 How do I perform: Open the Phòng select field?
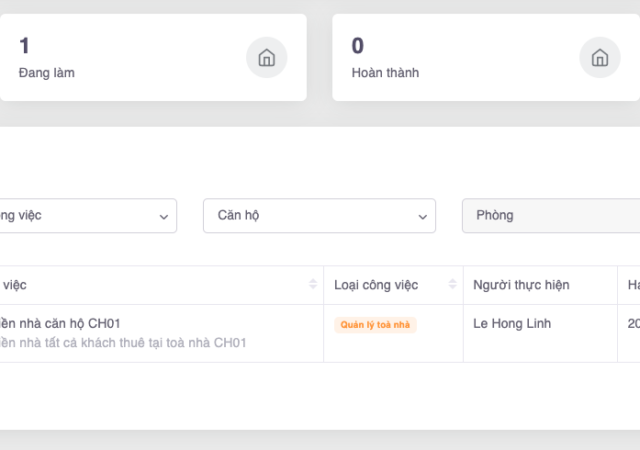pyautogui.click(x=550, y=215)
